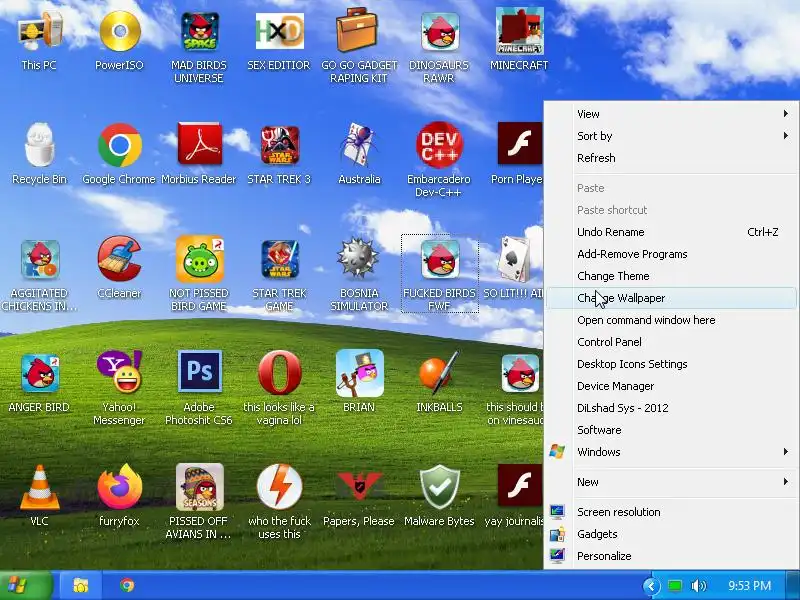Select the Malware Bytes shield icon
This screenshot has width=800, height=600.
439,487
